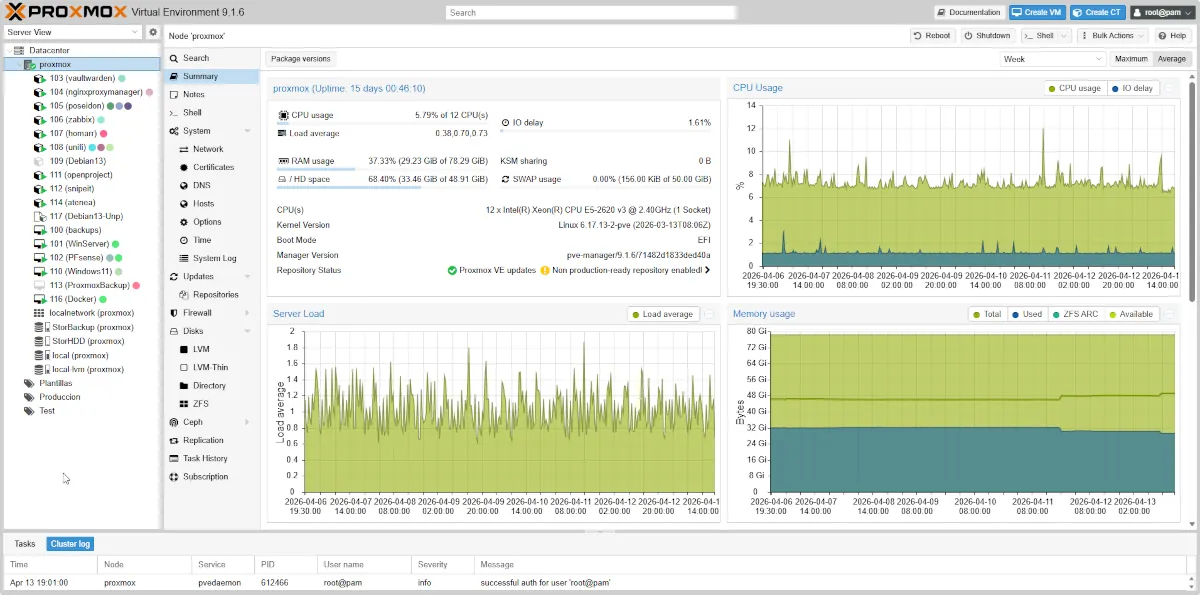The height and width of the screenshot is (595, 1200).
Task: Expand the Firewall sidebar section
Action: 198,313
